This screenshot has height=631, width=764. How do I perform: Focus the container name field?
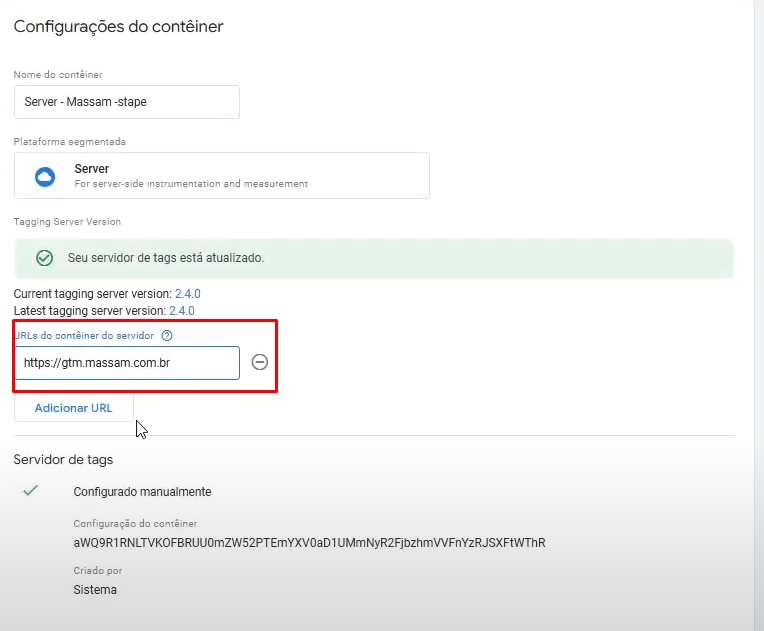pyautogui.click(x=127, y=102)
